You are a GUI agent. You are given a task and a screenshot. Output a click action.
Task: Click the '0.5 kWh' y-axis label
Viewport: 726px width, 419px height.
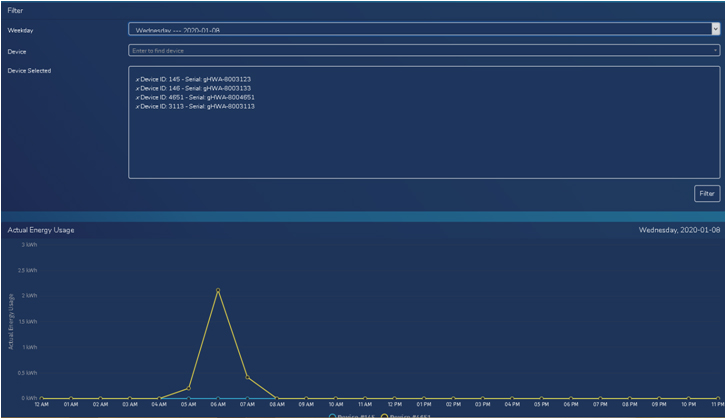point(27,373)
